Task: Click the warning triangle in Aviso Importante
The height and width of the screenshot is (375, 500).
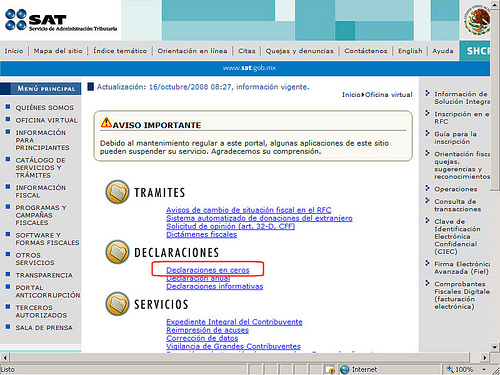Action: (x=106, y=122)
